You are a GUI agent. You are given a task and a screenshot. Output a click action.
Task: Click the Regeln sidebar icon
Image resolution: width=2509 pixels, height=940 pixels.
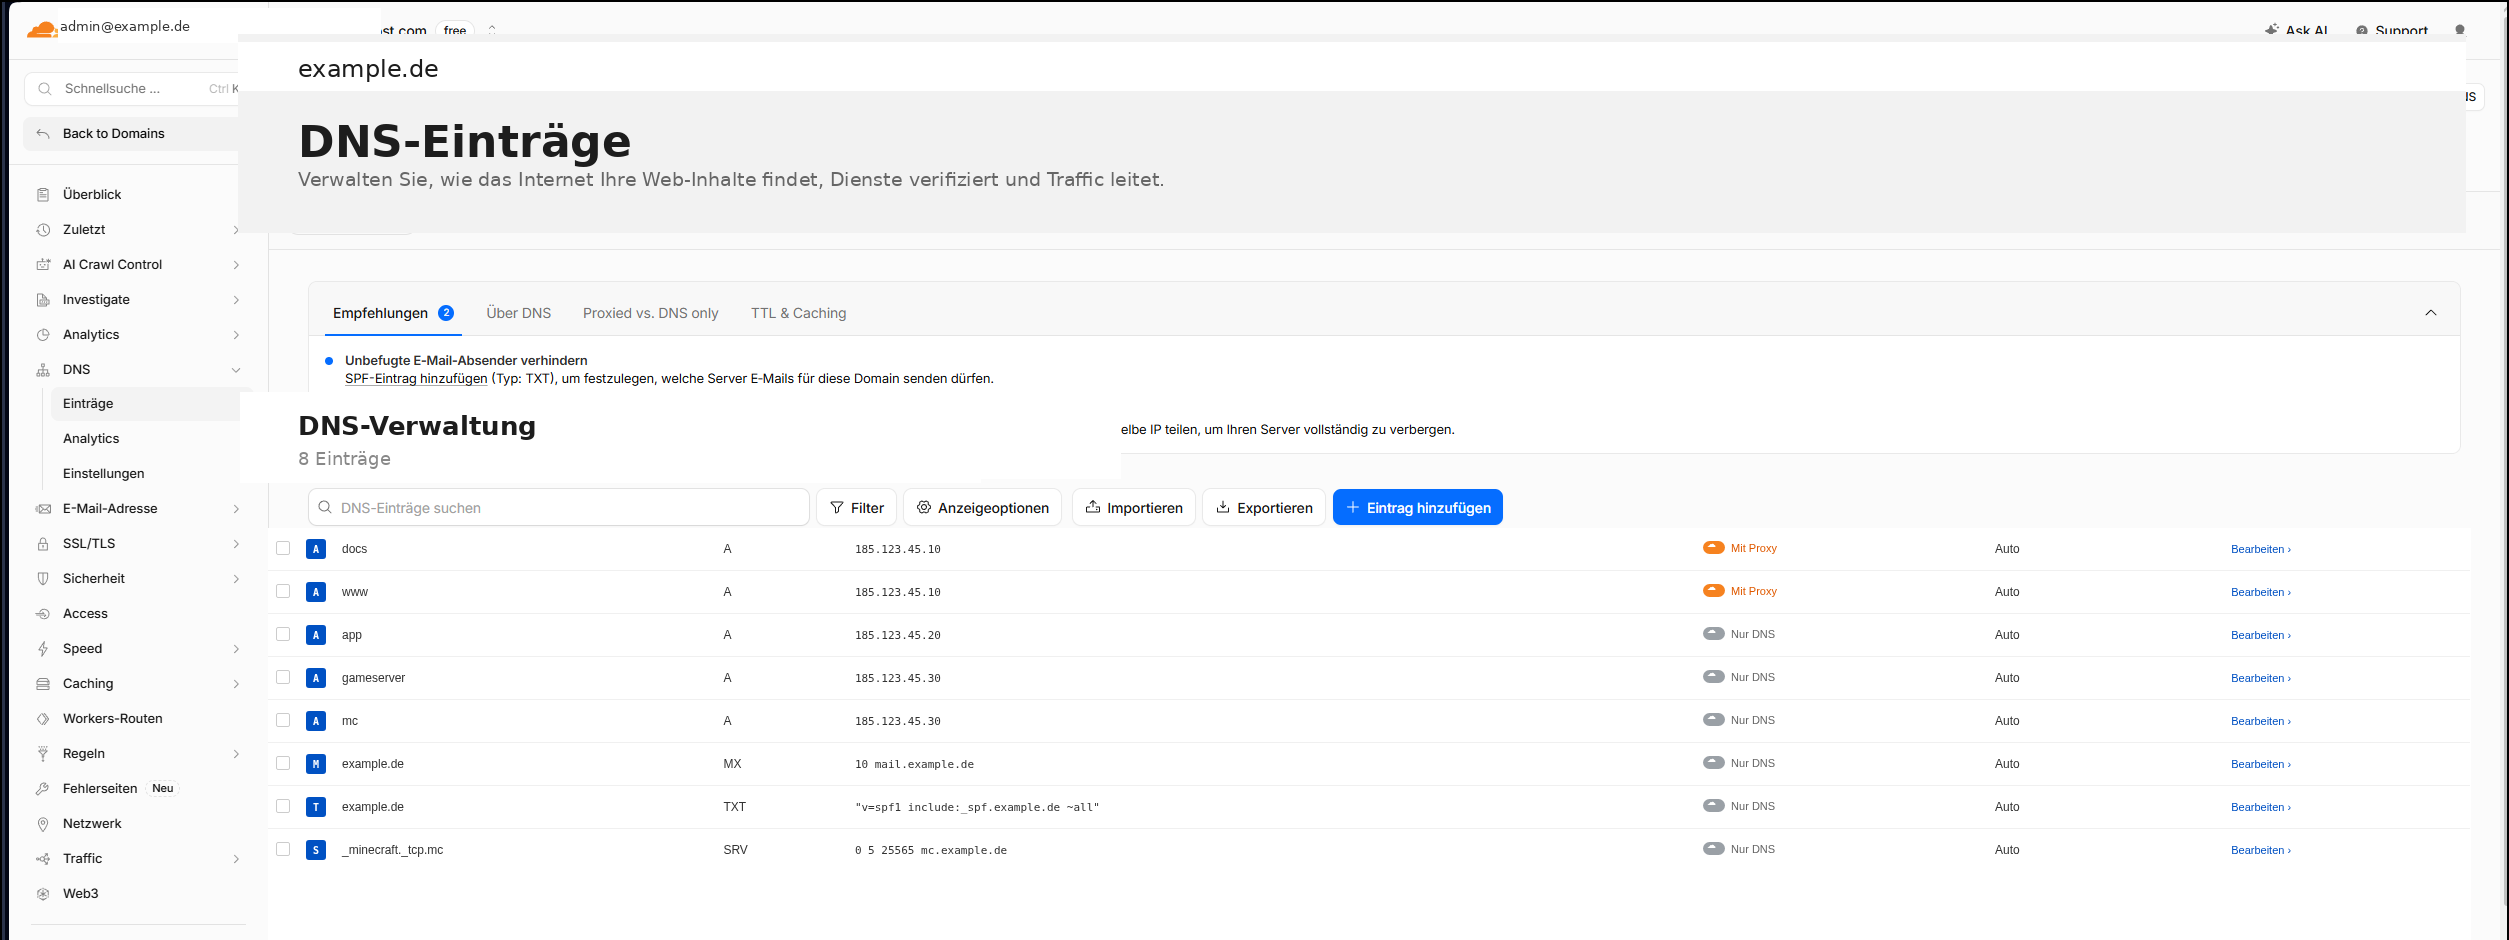(x=43, y=754)
